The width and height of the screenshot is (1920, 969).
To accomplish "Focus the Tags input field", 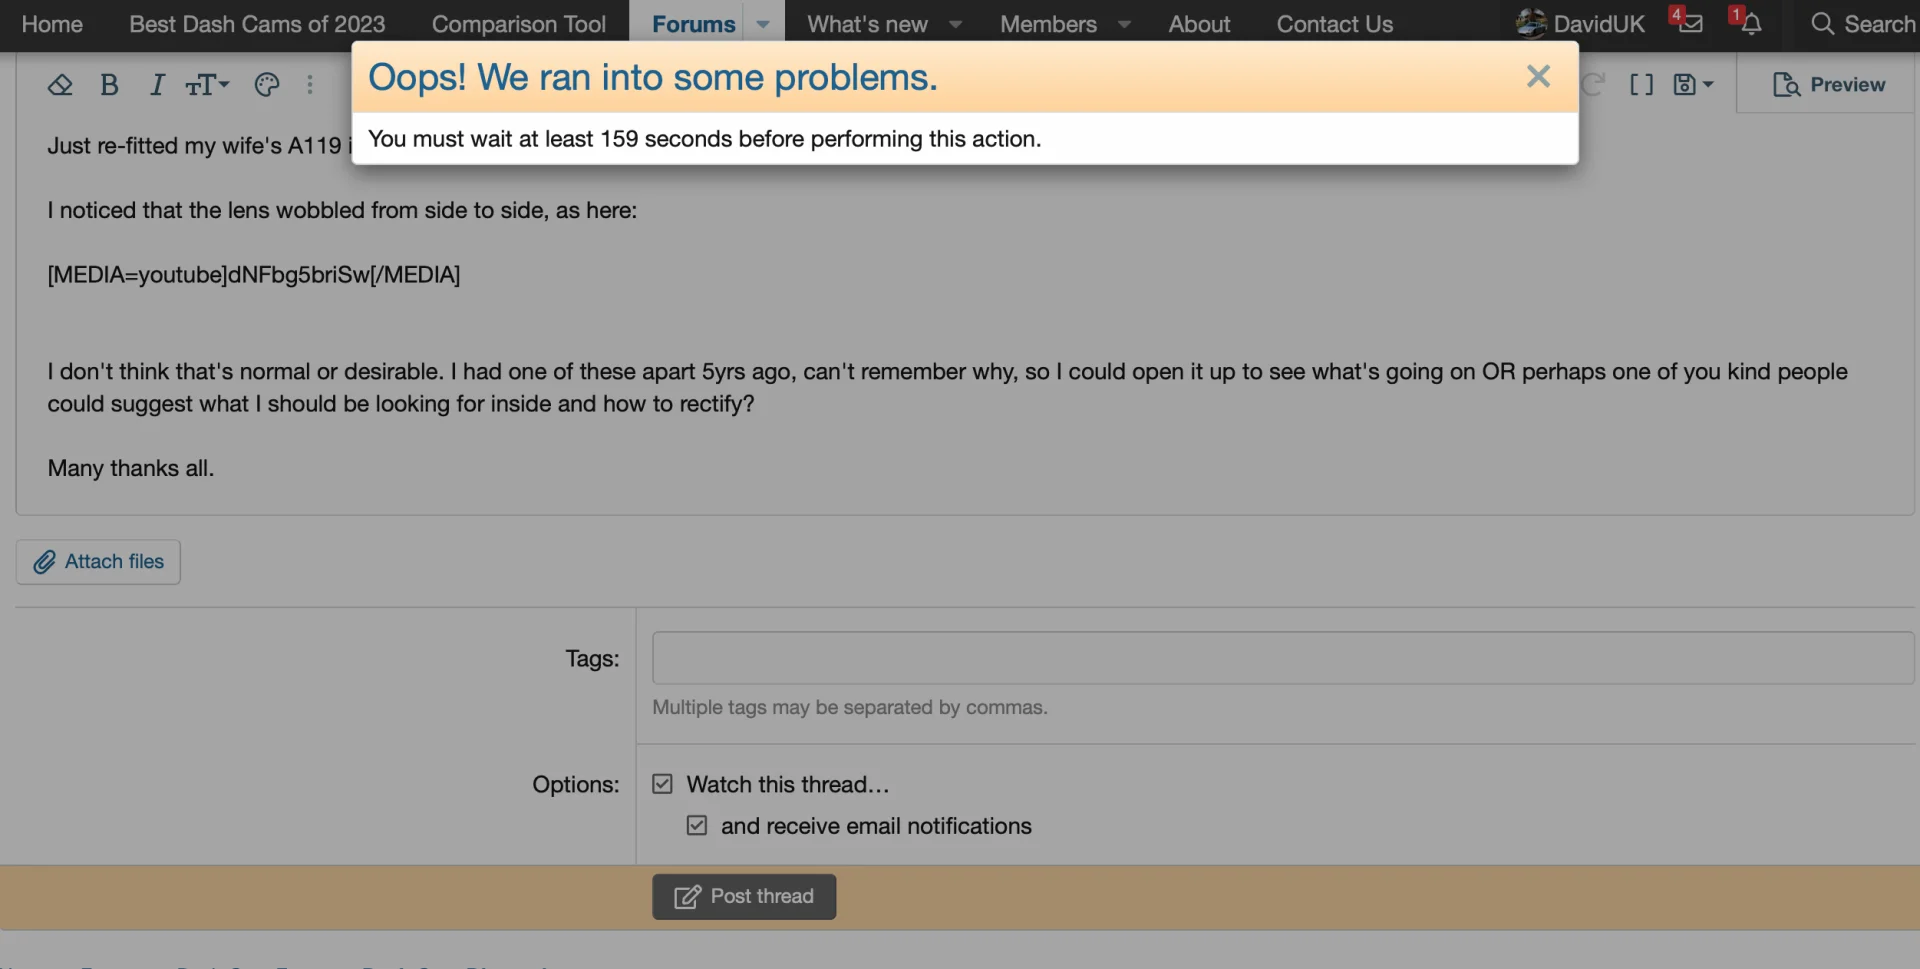I will click(x=1283, y=658).
